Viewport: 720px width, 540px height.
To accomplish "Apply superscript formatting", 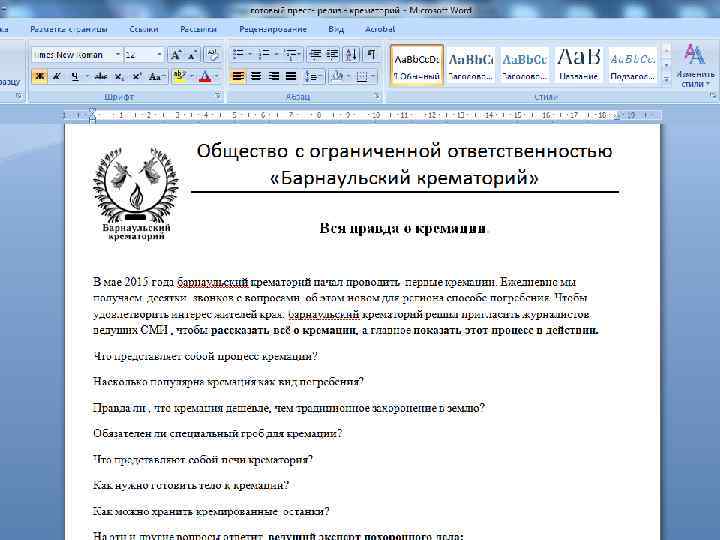I will (136, 76).
